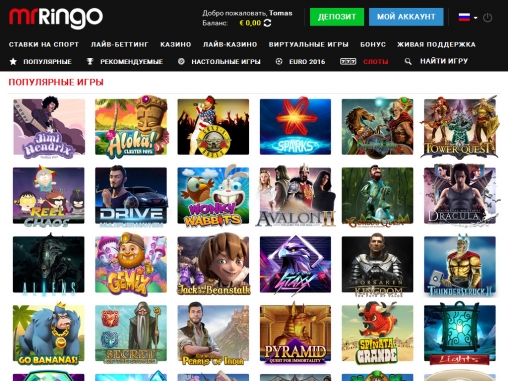Screen dimensions: 508x381
Task: Click the chip icon beside Настольные игры
Action: pos(181,61)
